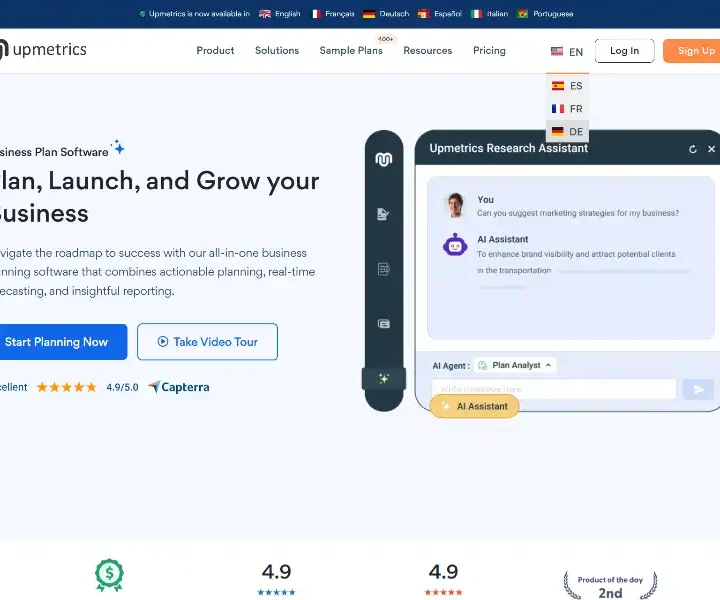Activate the AI sparkle icon in sidebar
Screen dimensions: 720x600
(x=384, y=378)
